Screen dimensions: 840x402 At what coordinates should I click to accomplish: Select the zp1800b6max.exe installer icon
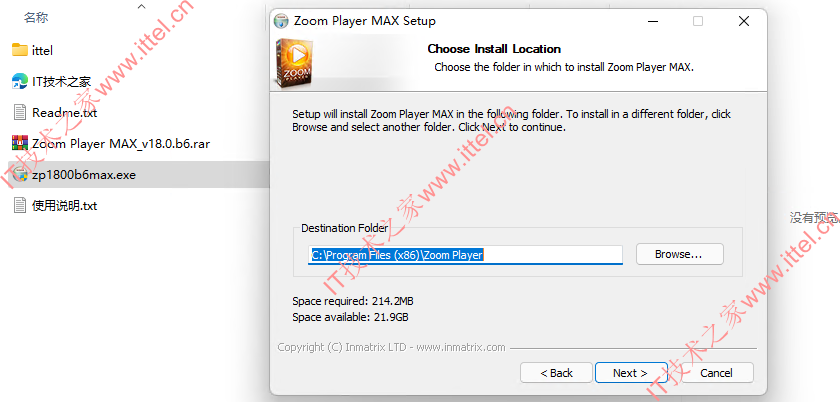click(20, 175)
